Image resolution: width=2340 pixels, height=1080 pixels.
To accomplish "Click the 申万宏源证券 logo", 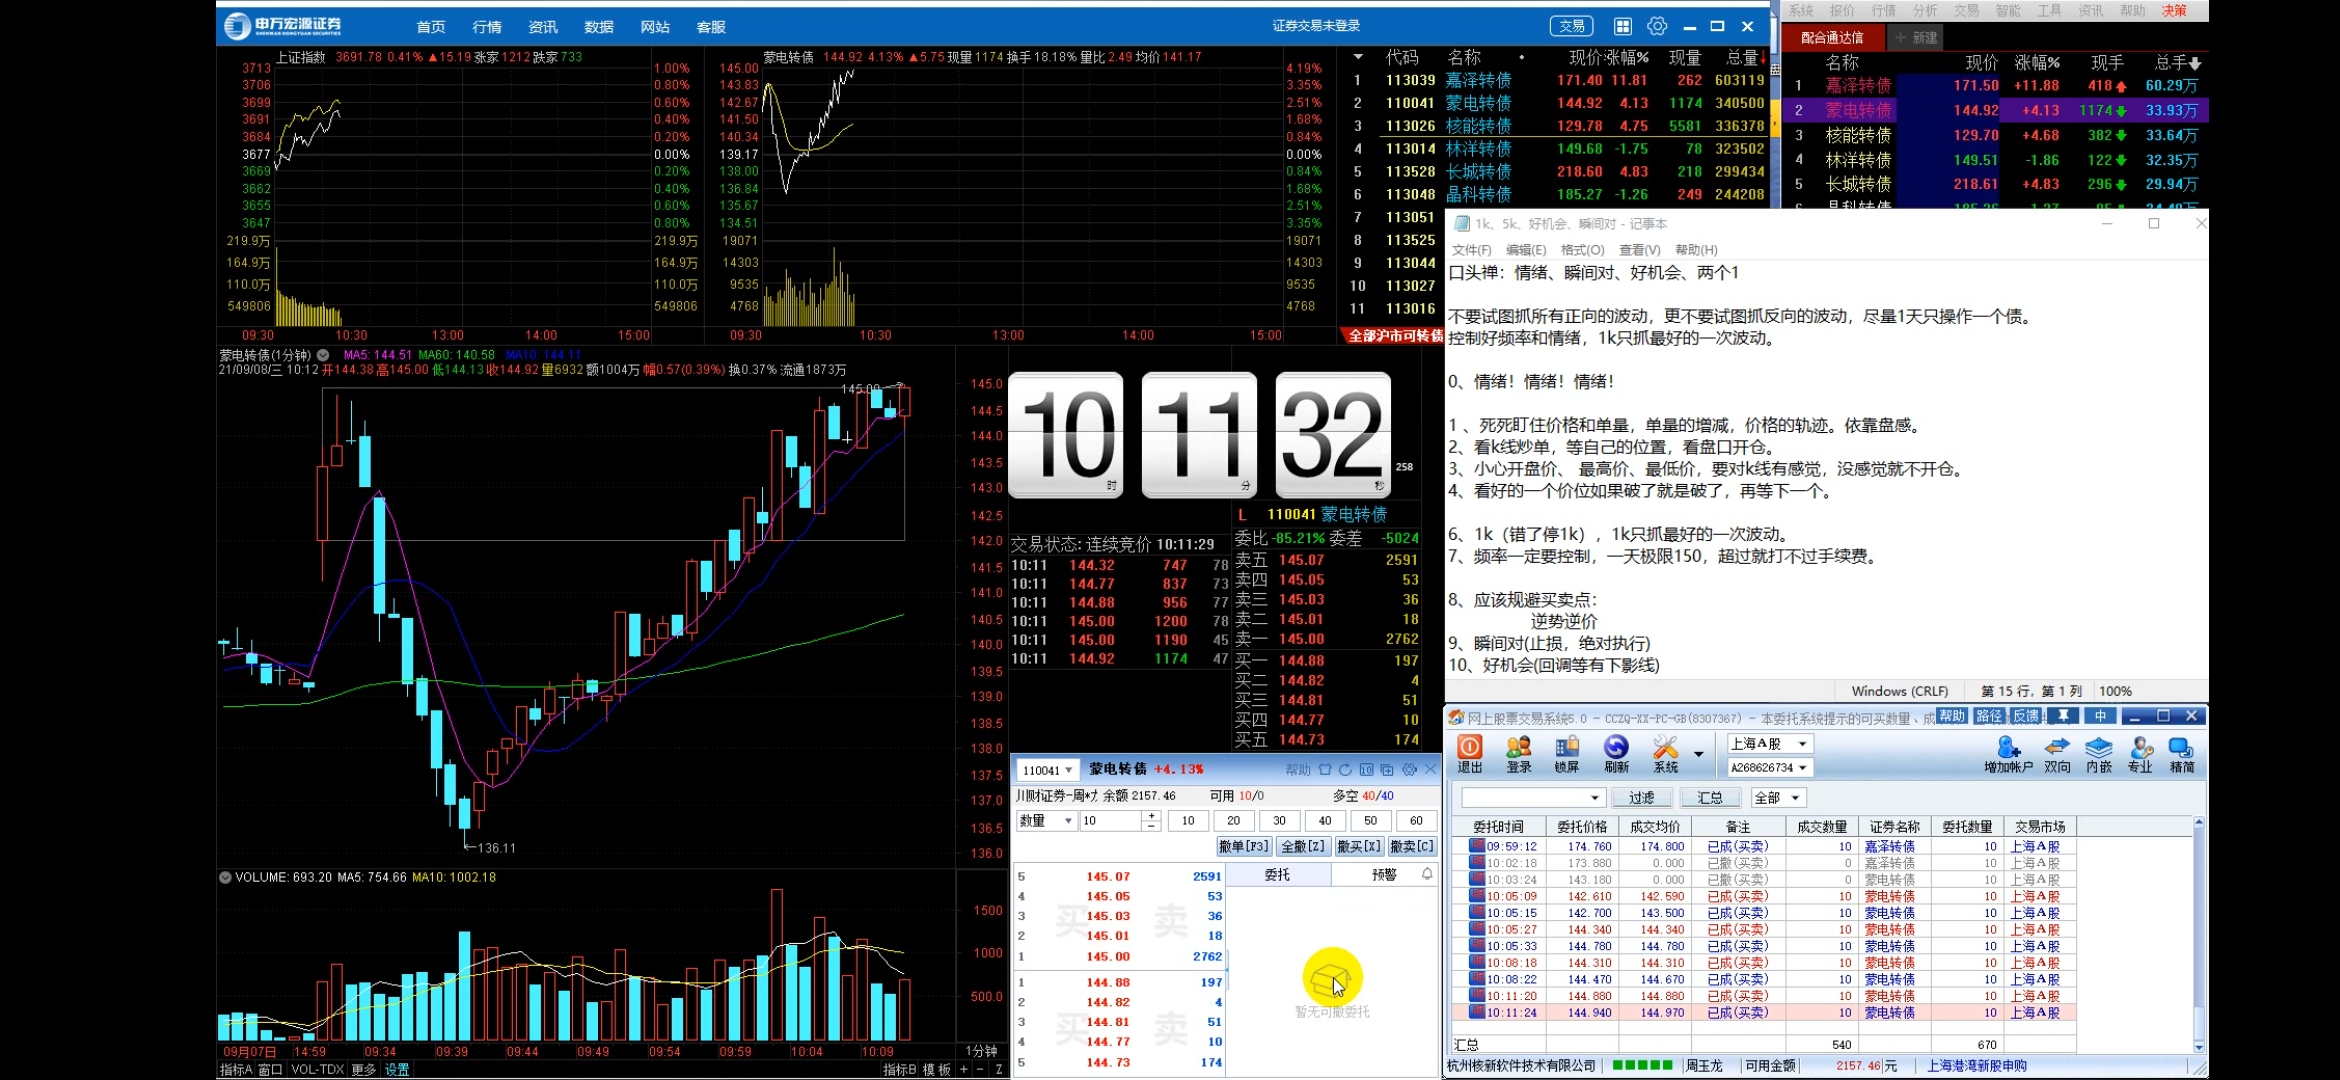I will tap(283, 26).
